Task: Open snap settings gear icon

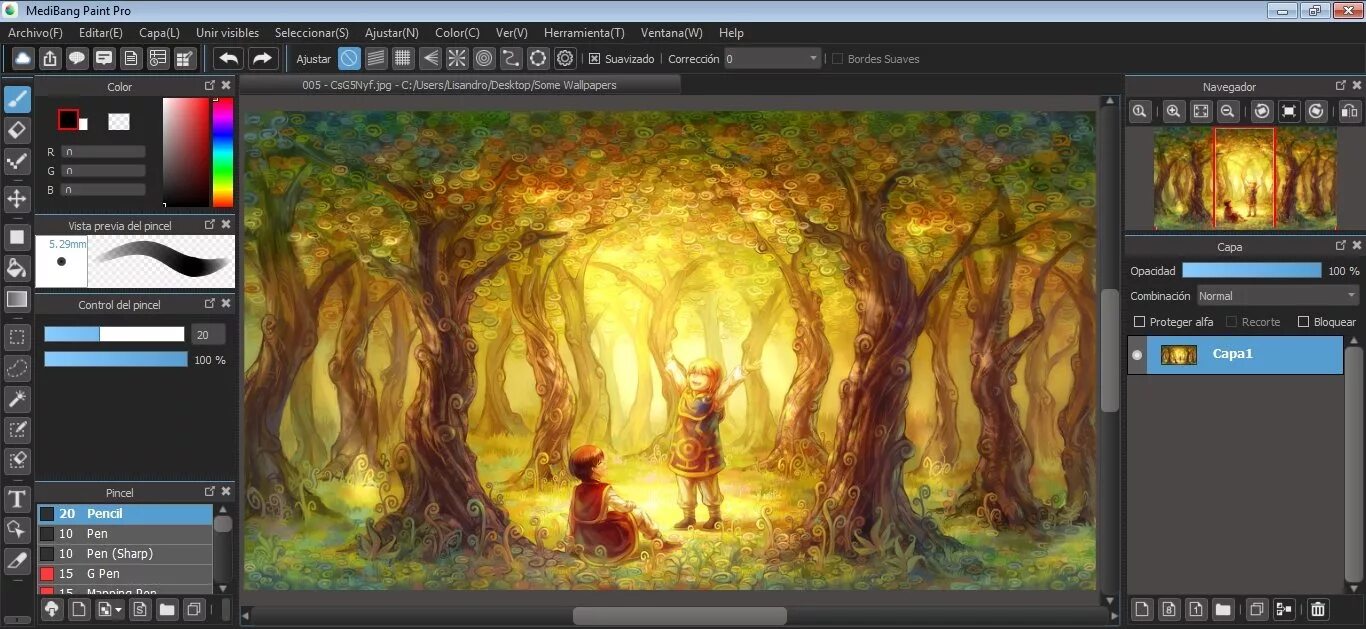Action: [565, 58]
